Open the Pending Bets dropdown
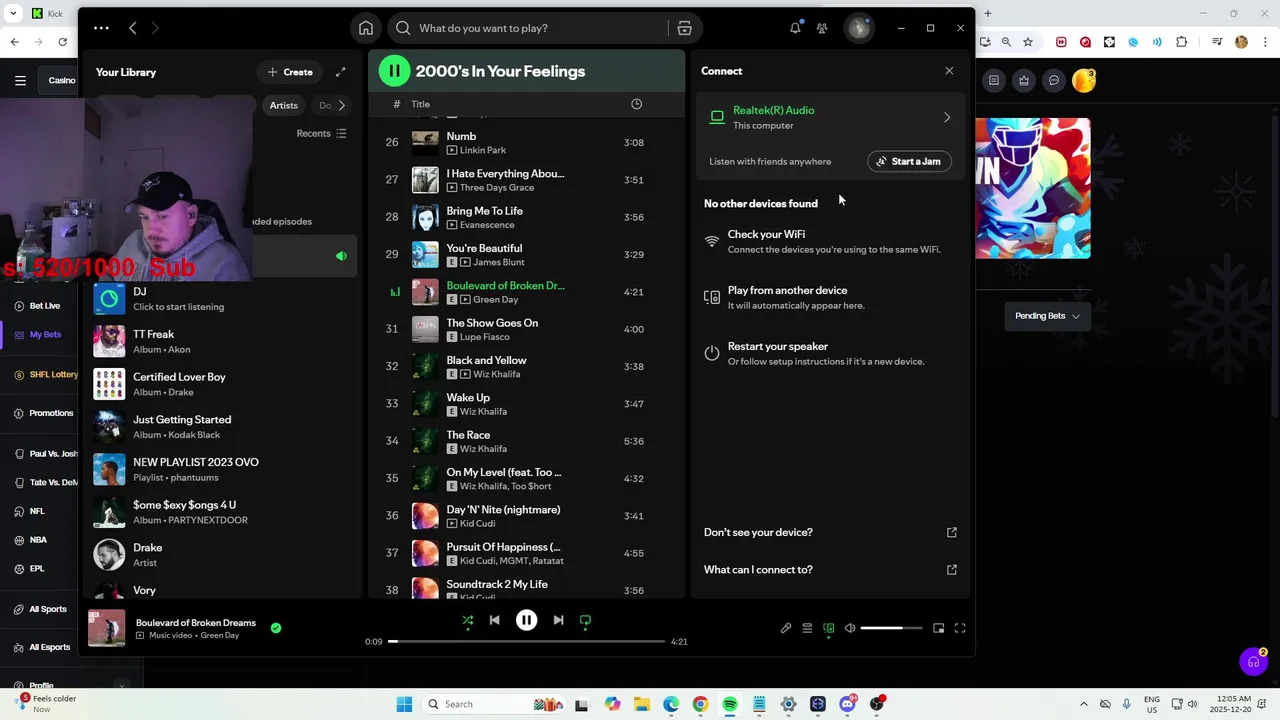The height and width of the screenshot is (720, 1280). [1046, 316]
